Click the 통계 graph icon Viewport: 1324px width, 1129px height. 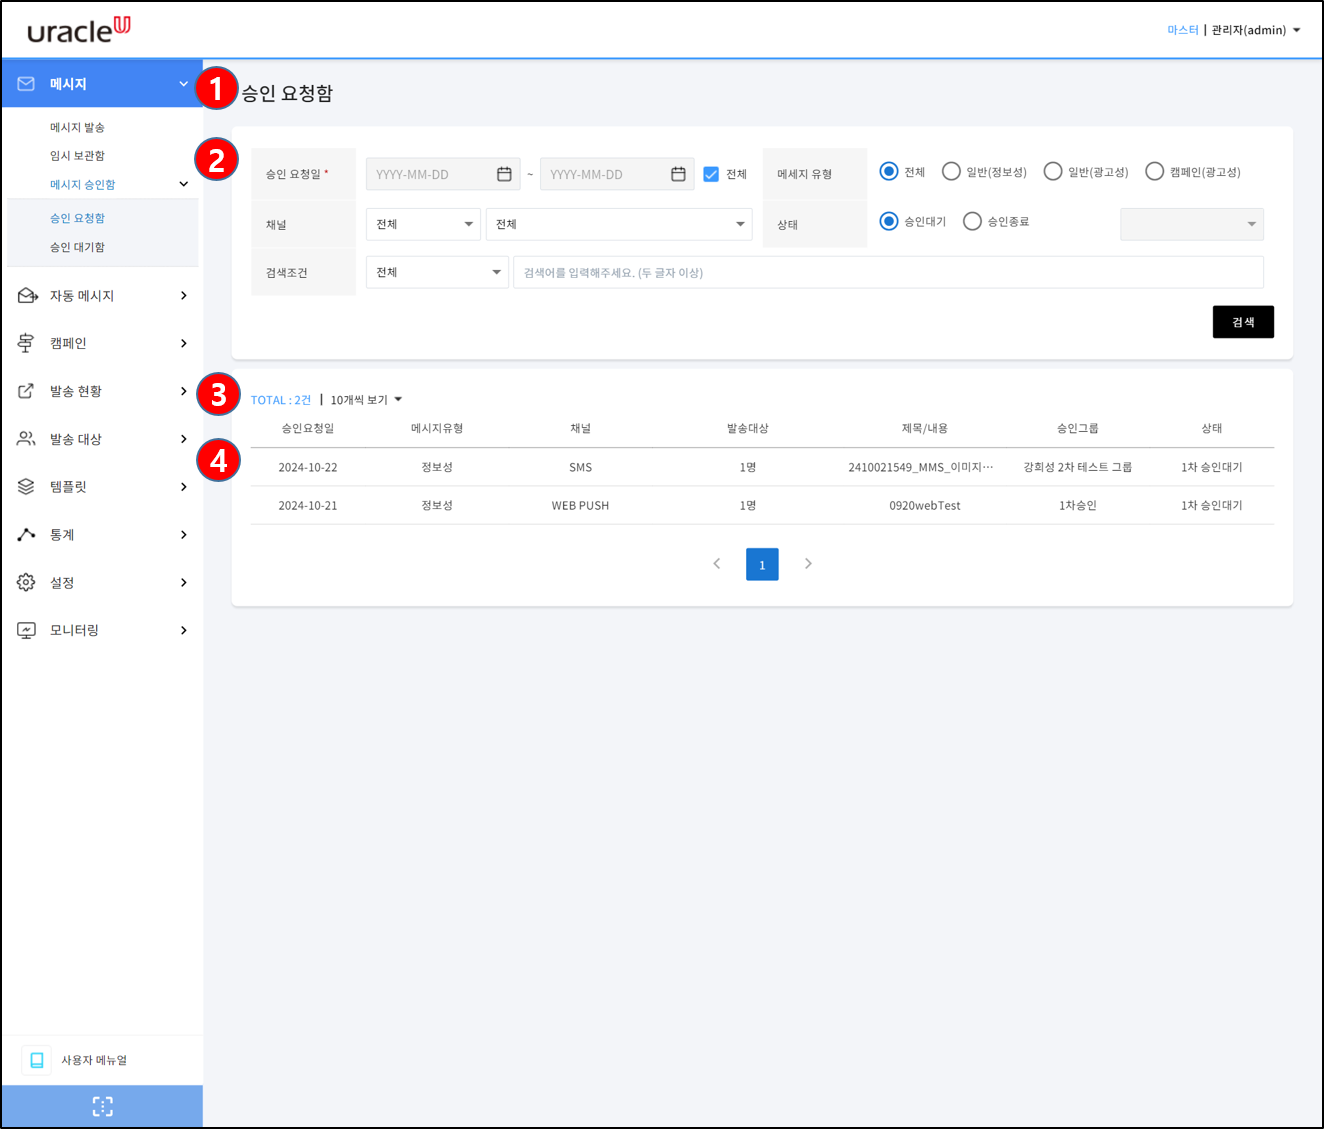tap(26, 535)
